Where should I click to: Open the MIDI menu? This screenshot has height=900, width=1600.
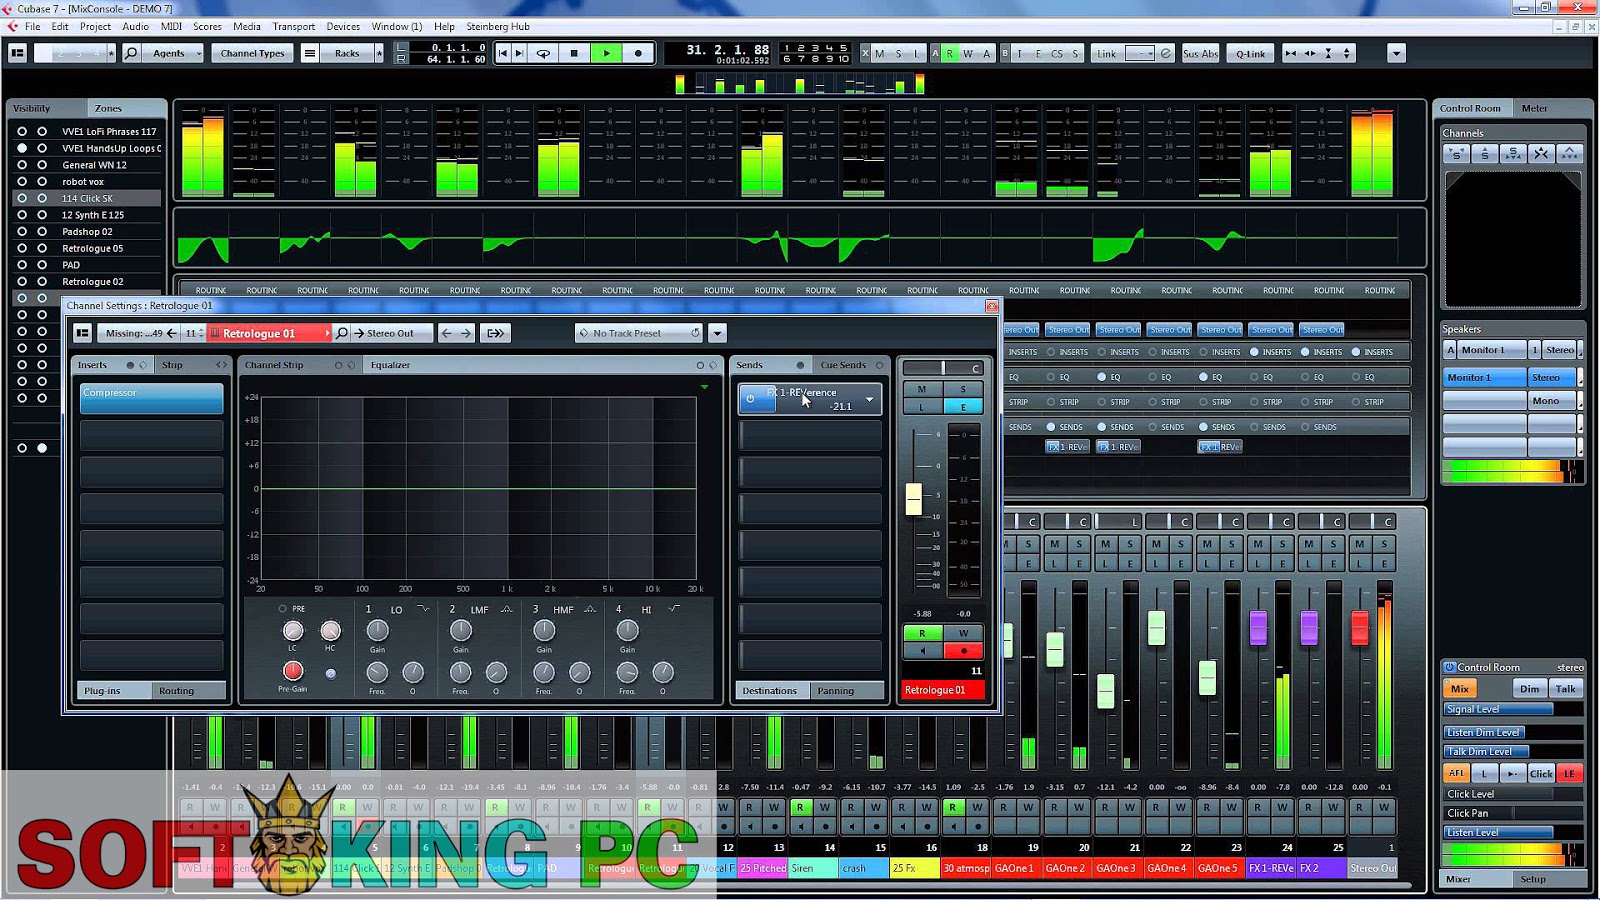point(171,26)
